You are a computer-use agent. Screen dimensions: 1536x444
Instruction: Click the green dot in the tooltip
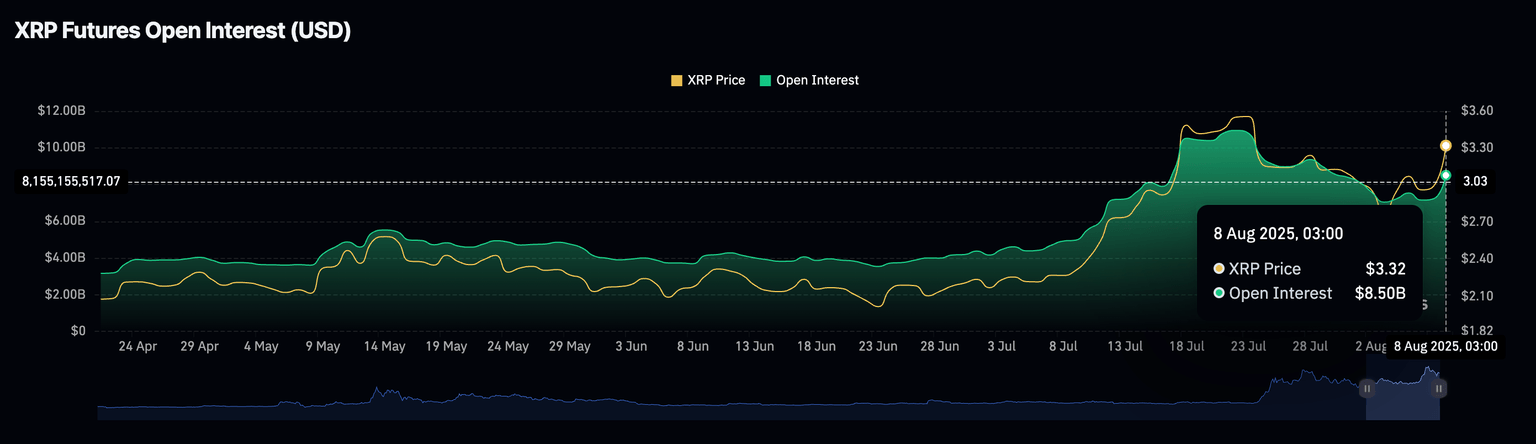tap(1219, 294)
